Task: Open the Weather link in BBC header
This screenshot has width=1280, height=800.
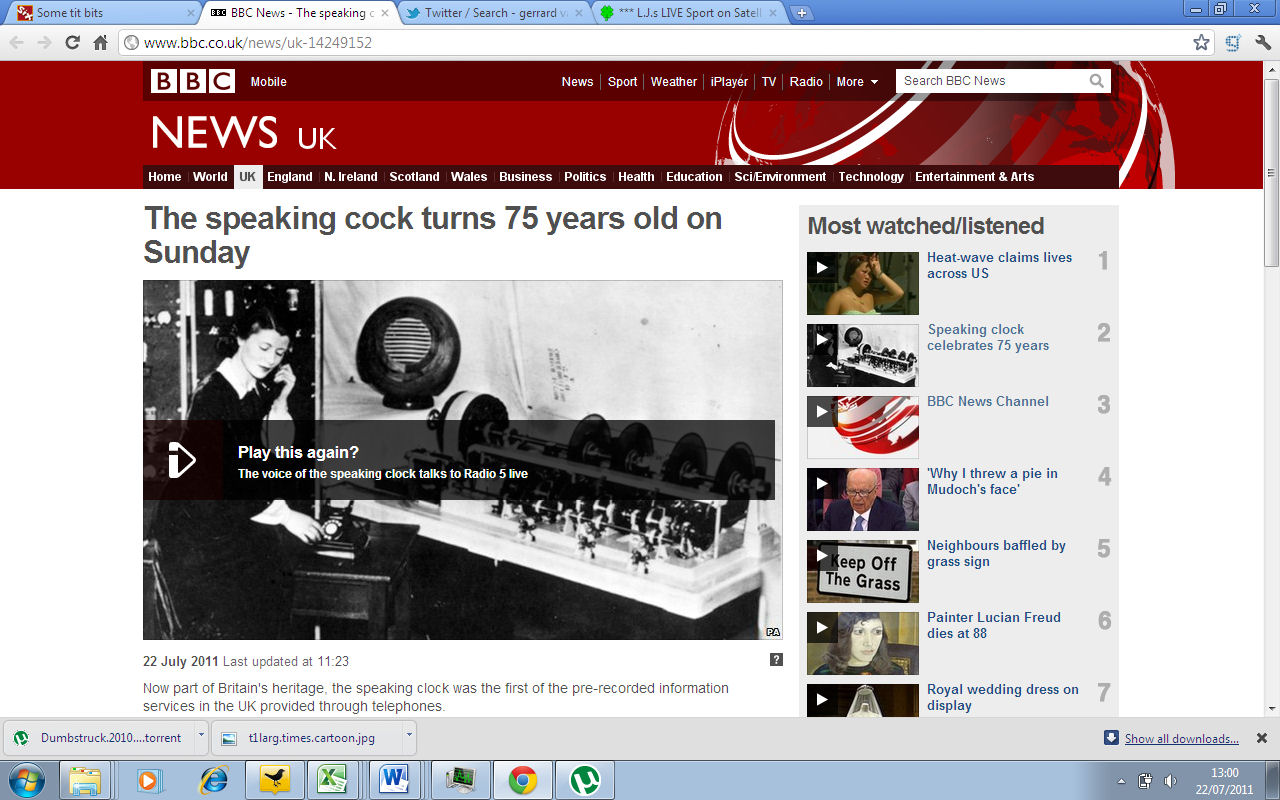Action: (x=673, y=82)
